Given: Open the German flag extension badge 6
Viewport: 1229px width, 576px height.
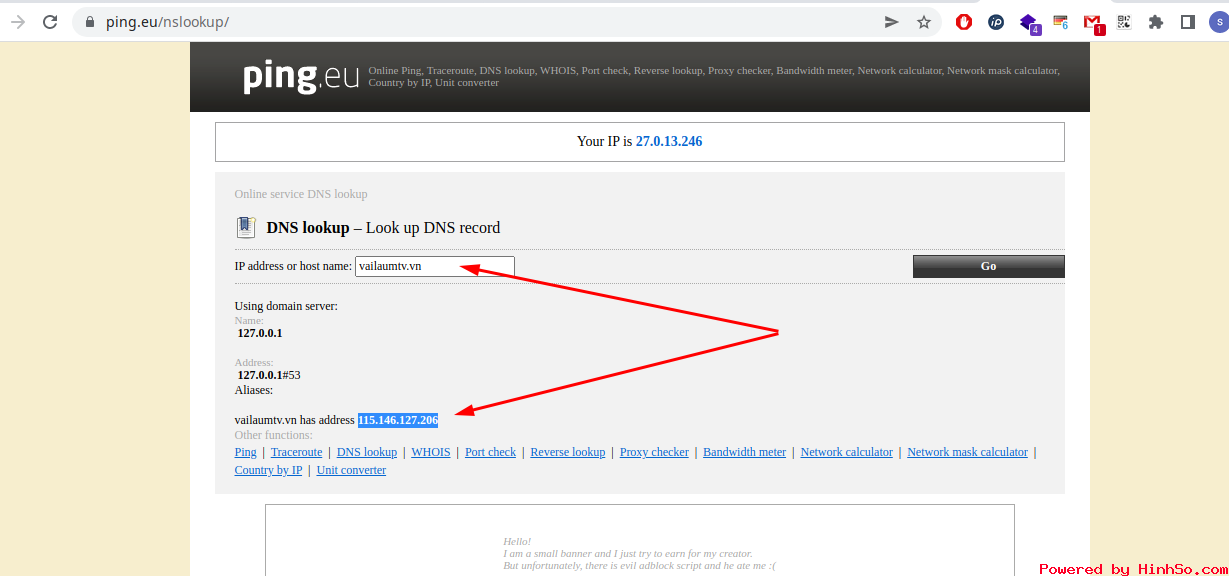Looking at the screenshot, I should 1061,22.
